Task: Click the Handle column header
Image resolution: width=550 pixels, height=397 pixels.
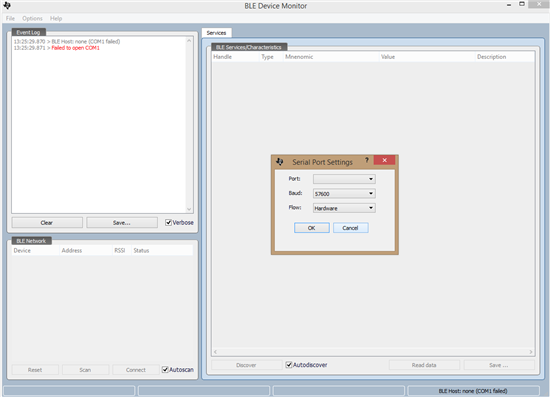Action: [x=236, y=57]
